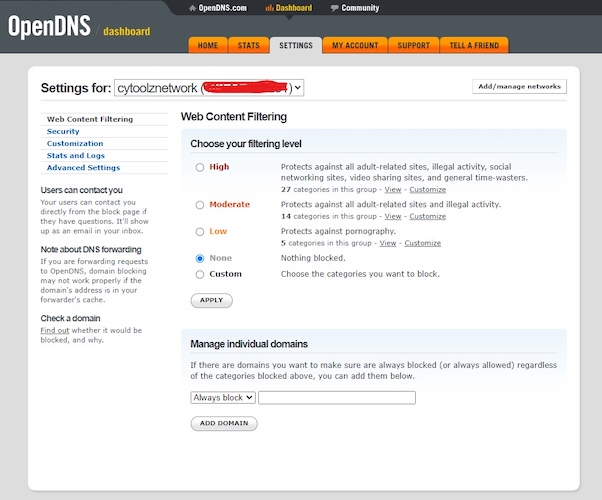Open the Stats and Logs section
602x500 pixels.
pos(76,156)
